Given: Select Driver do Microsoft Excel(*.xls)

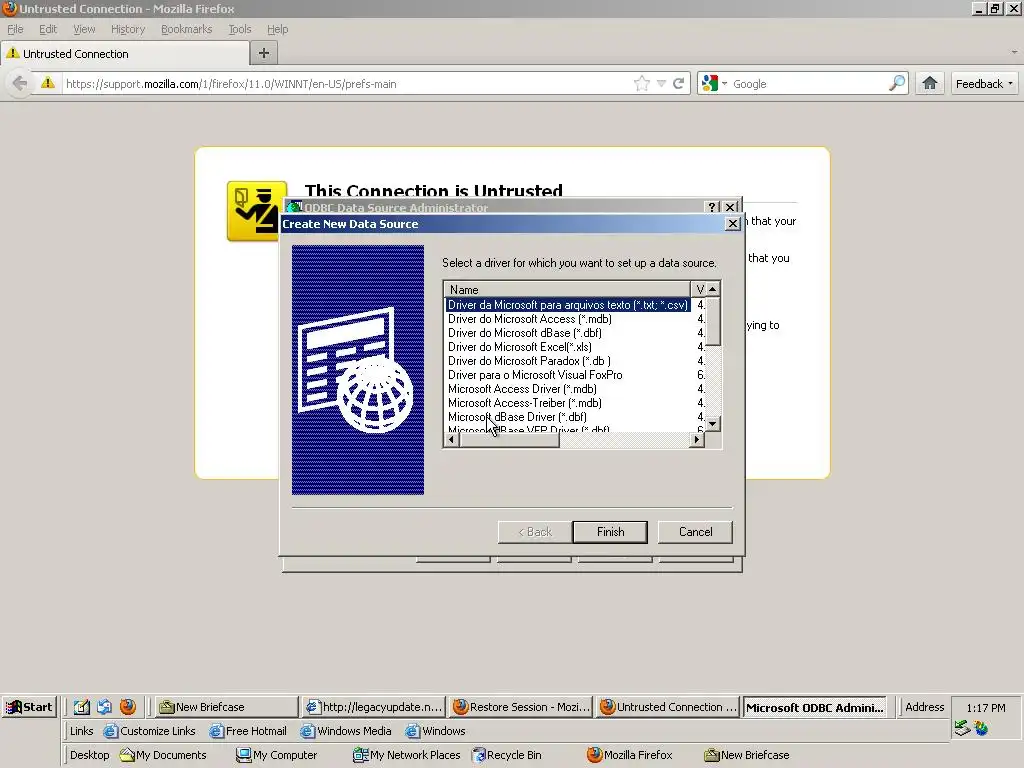Looking at the screenshot, I should coord(520,347).
